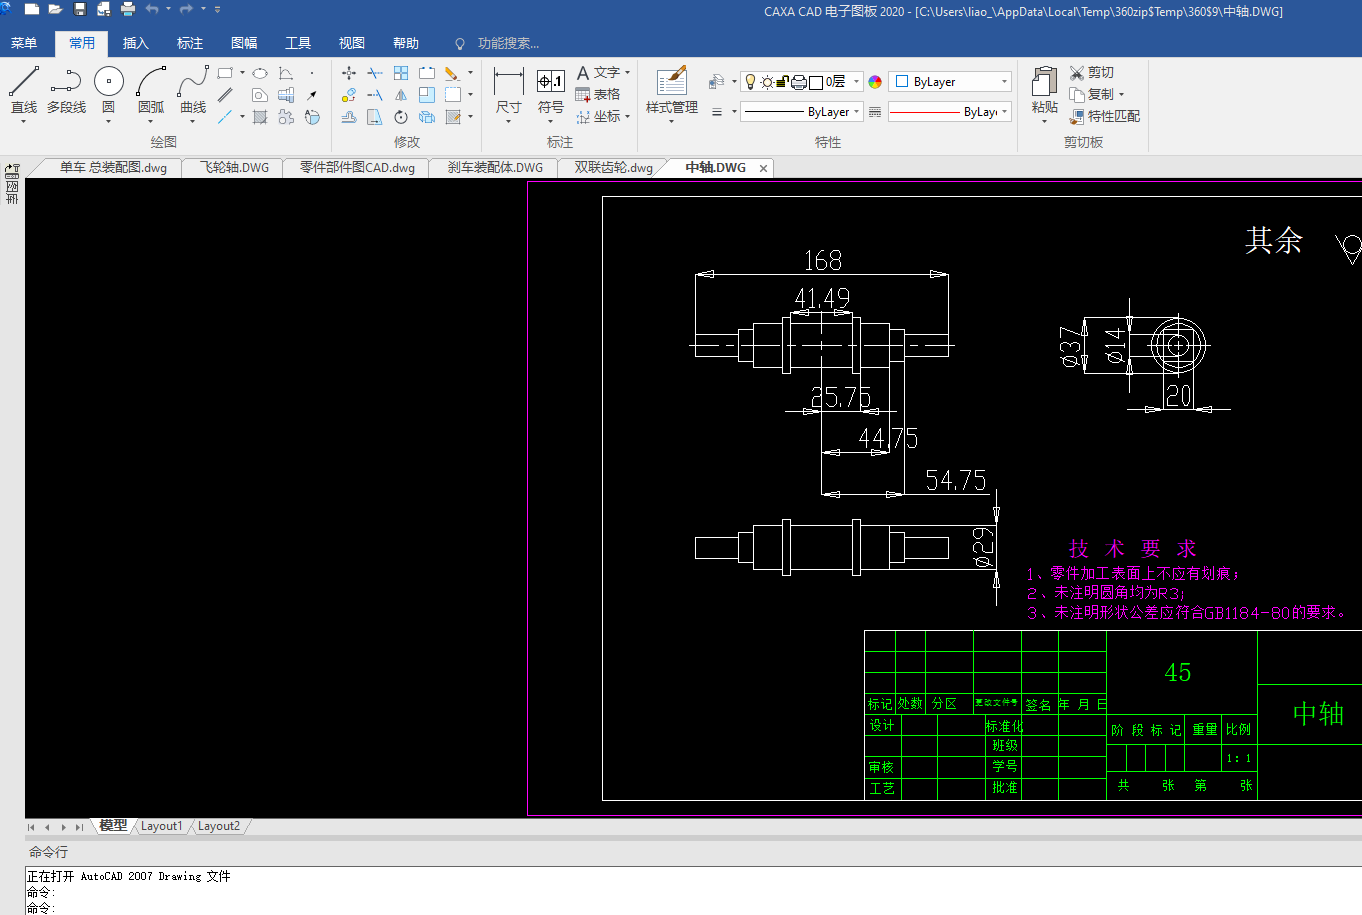The height and width of the screenshot is (915, 1362).
Task: Open the color wheel picker
Action: (875, 82)
